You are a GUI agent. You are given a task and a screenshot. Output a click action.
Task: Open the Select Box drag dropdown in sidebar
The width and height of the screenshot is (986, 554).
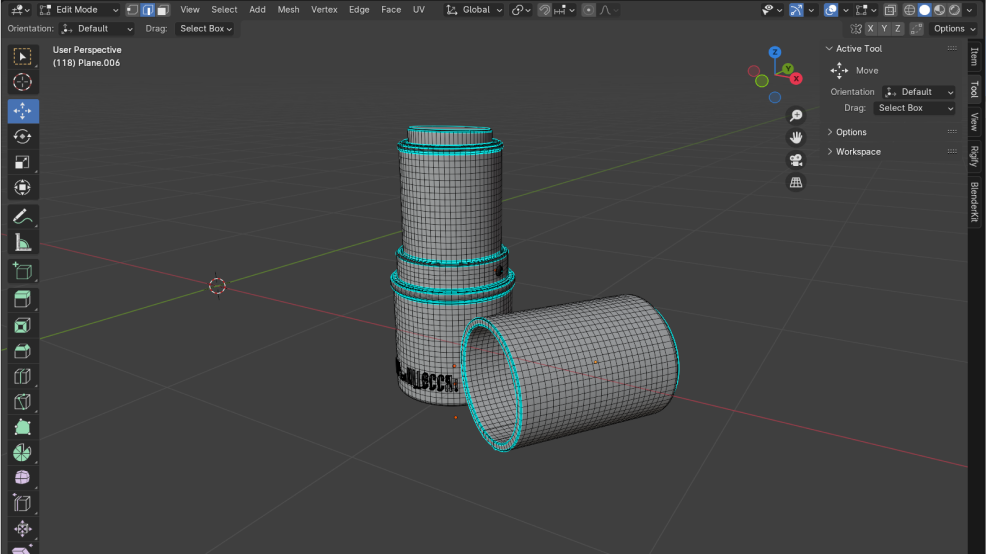click(914, 108)
